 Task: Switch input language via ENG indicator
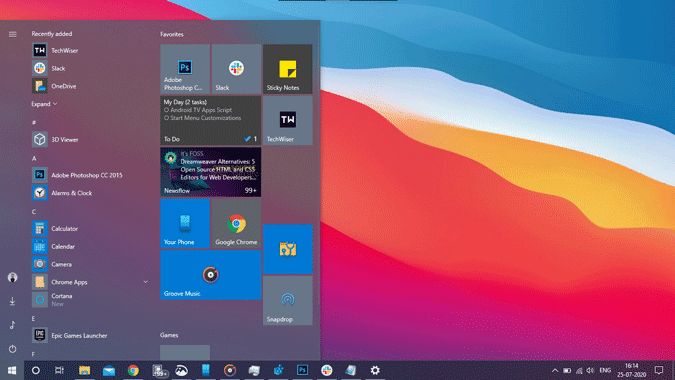click(605, 371)
